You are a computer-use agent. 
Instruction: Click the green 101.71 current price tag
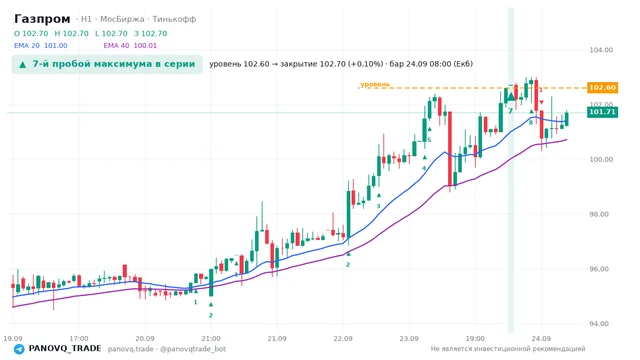(602, 112)
